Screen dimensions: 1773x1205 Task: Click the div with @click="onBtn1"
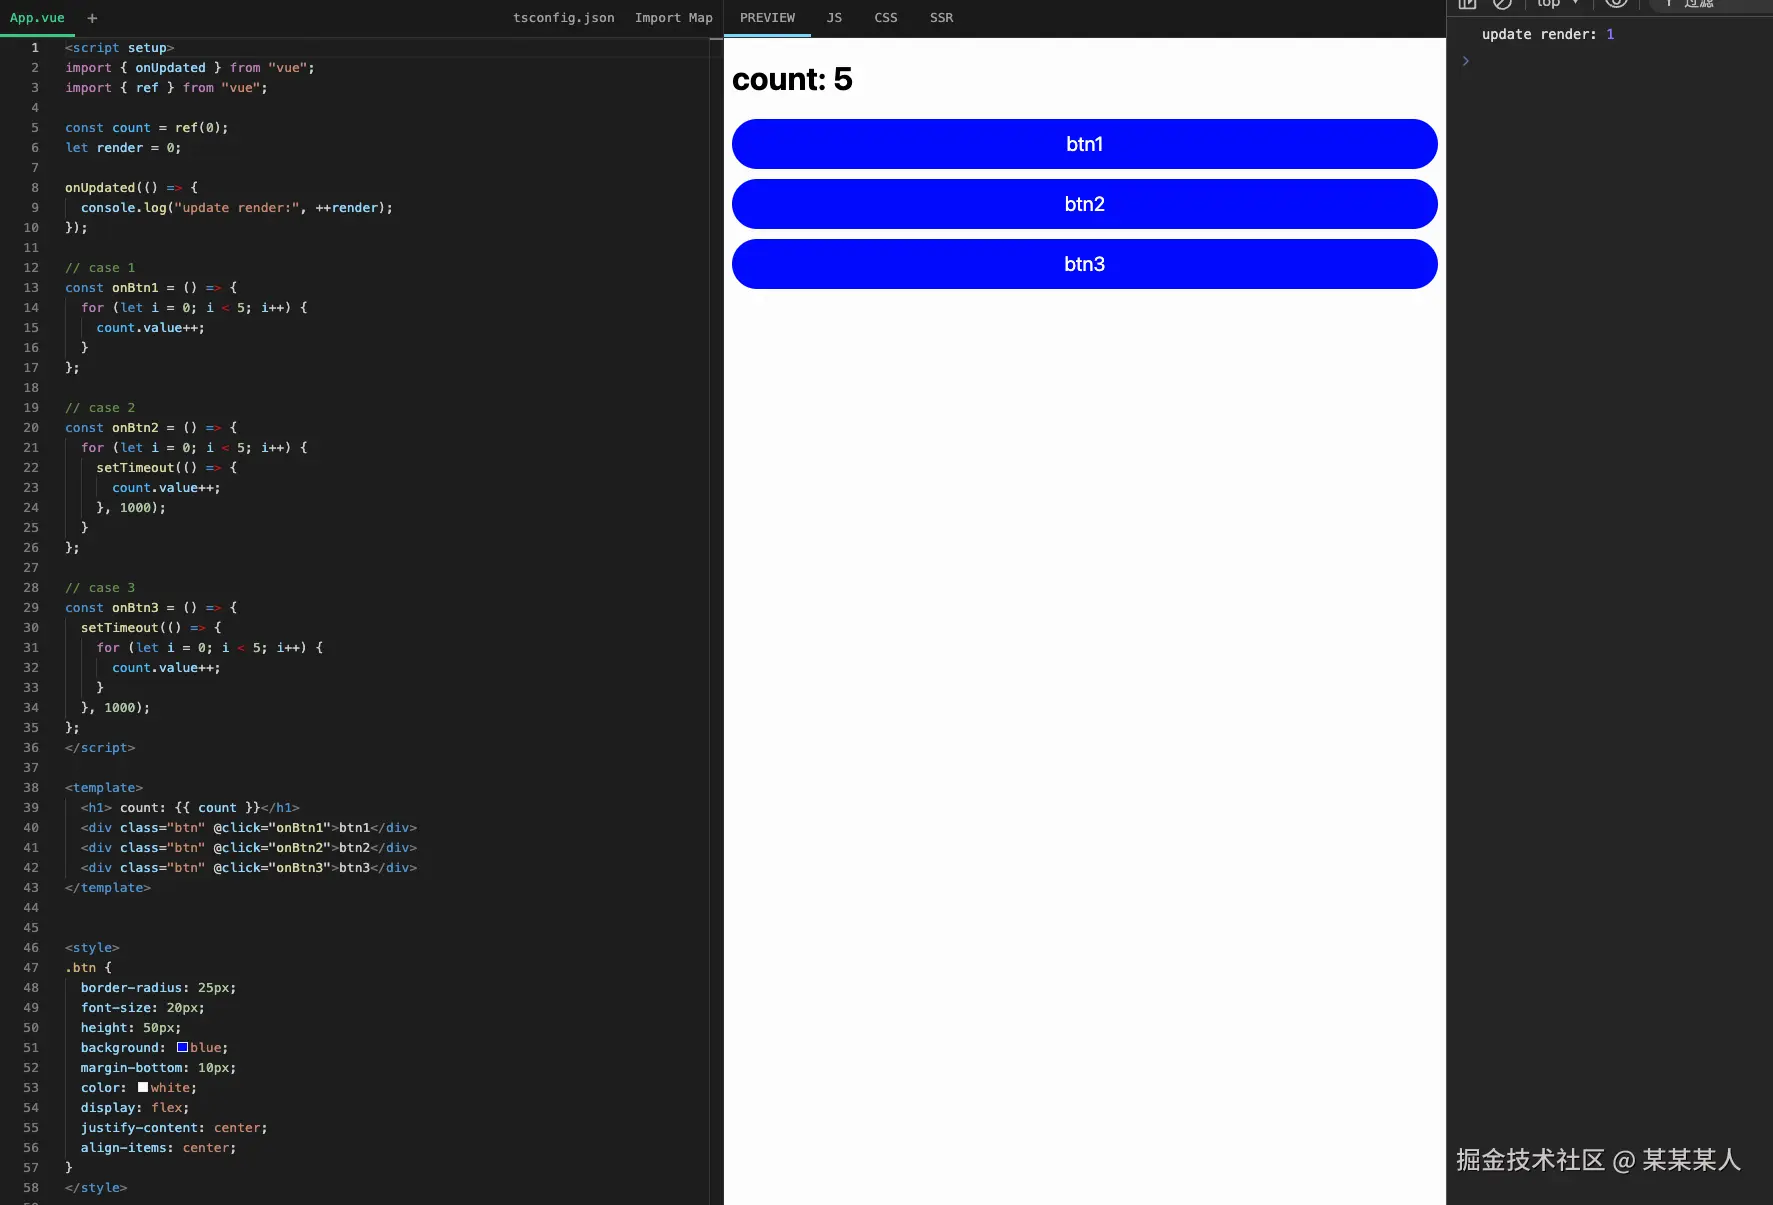coord(248,827)
